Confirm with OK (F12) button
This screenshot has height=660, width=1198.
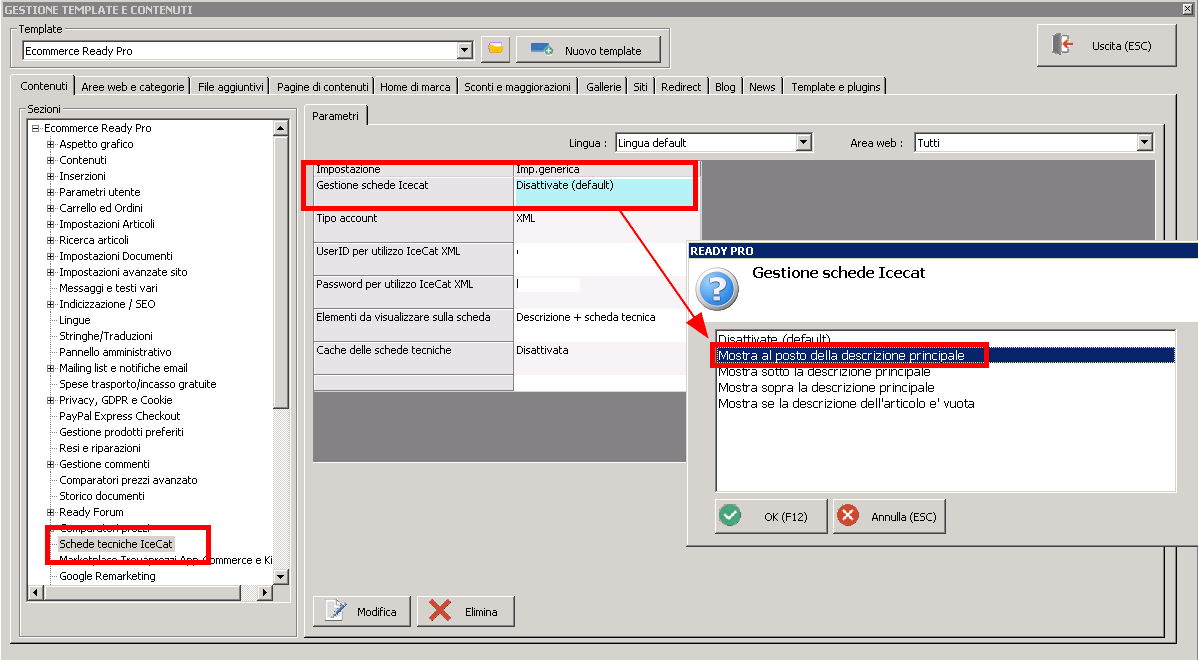coord(771,516)
